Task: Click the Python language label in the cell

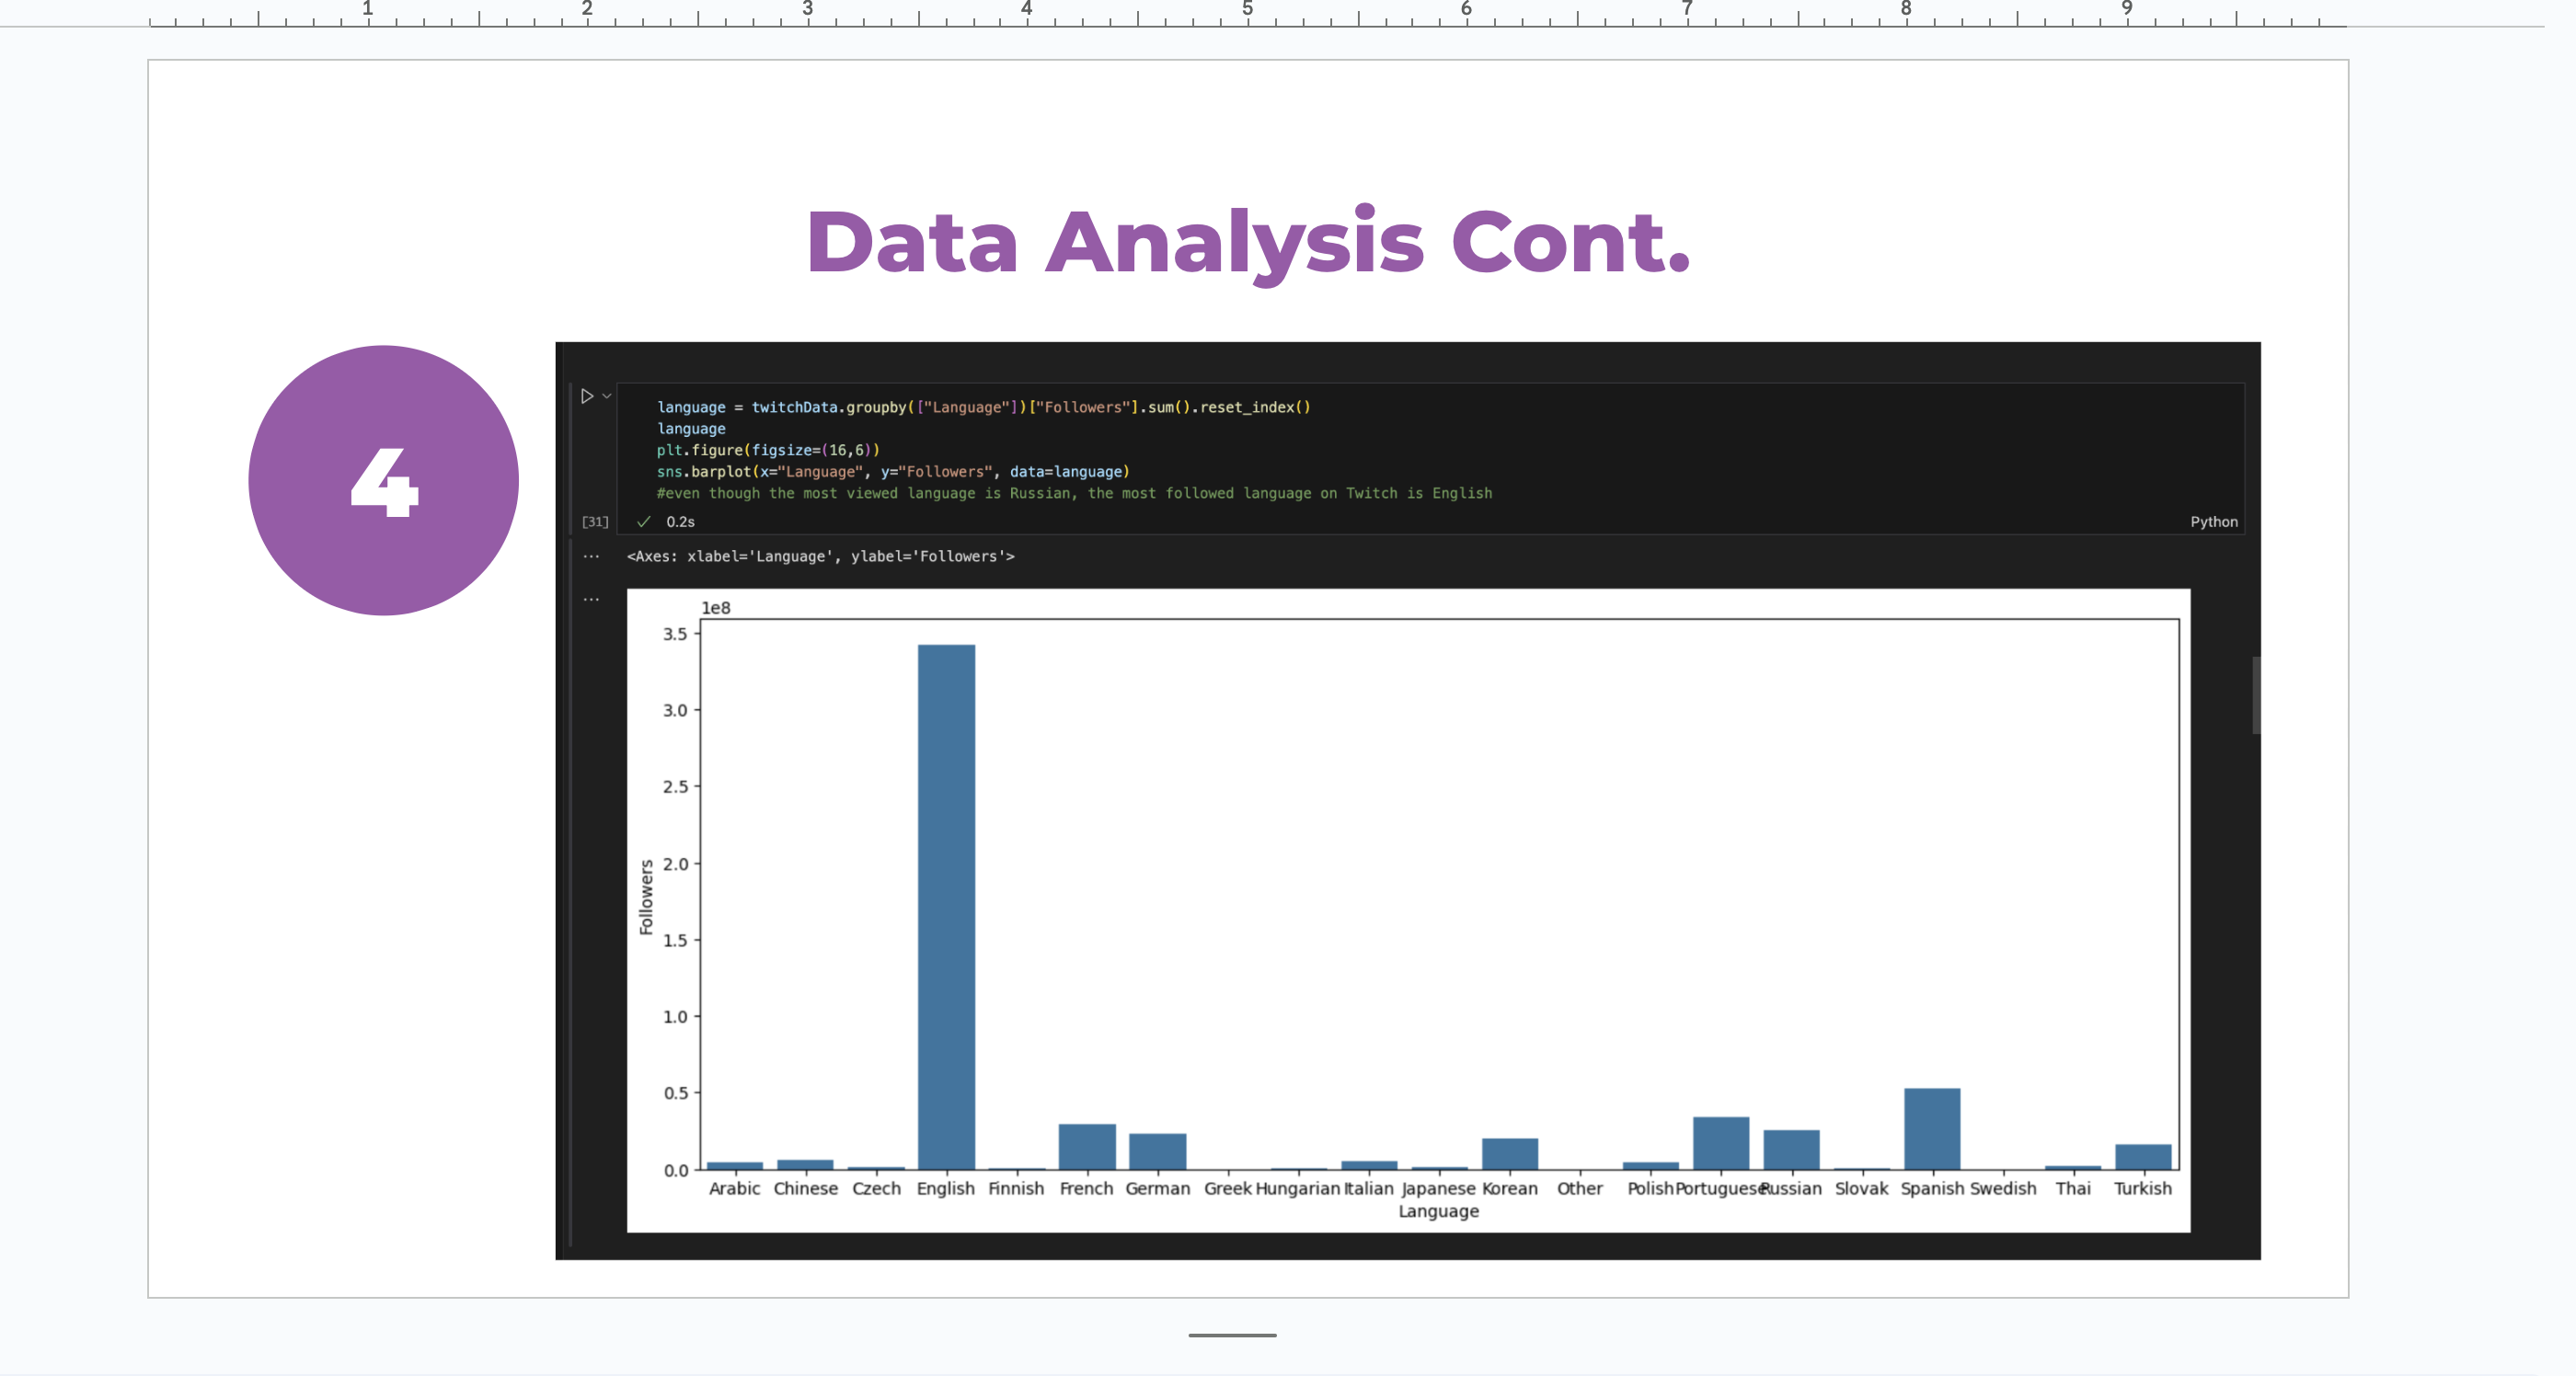Action: pos(2213,522)
